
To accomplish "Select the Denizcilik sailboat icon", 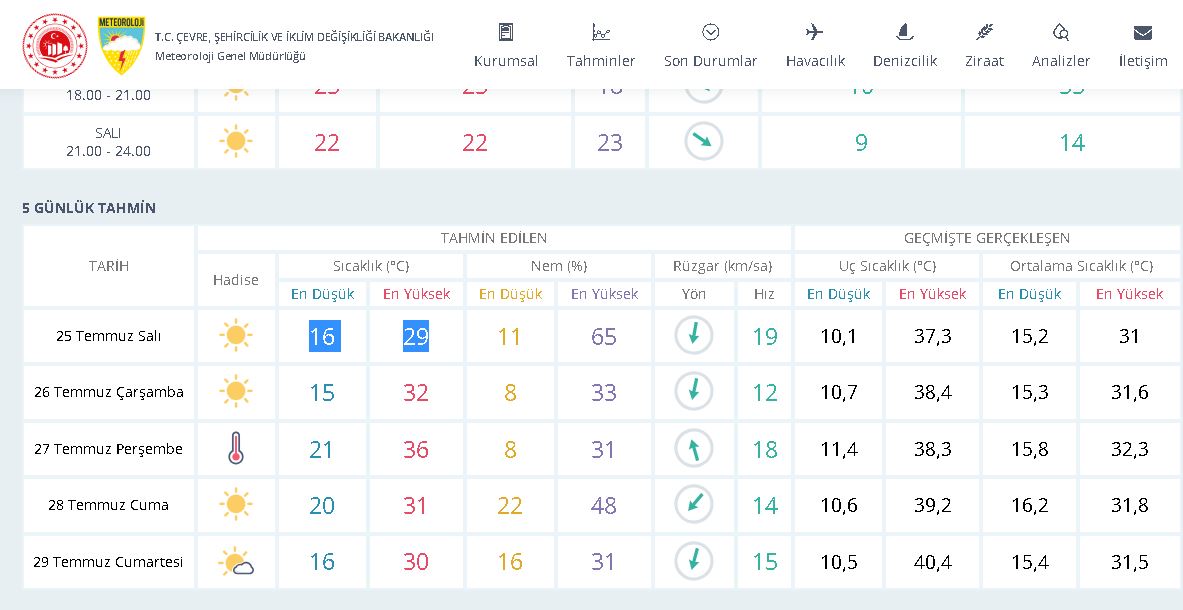I will point(905,32).
